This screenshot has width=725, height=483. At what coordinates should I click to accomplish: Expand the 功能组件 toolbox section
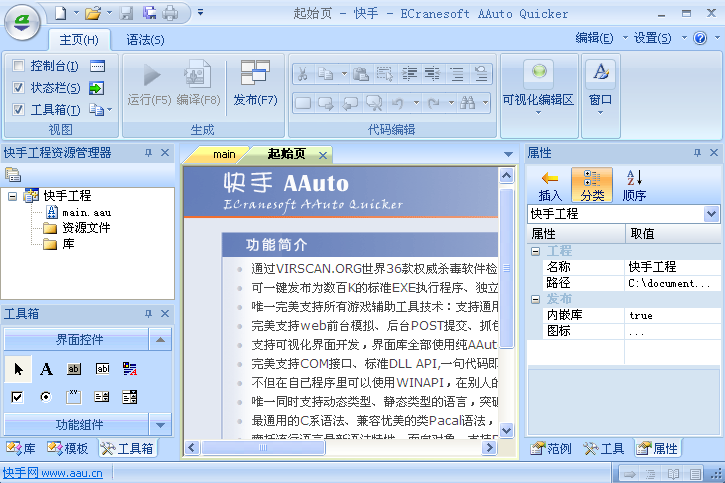160,424
